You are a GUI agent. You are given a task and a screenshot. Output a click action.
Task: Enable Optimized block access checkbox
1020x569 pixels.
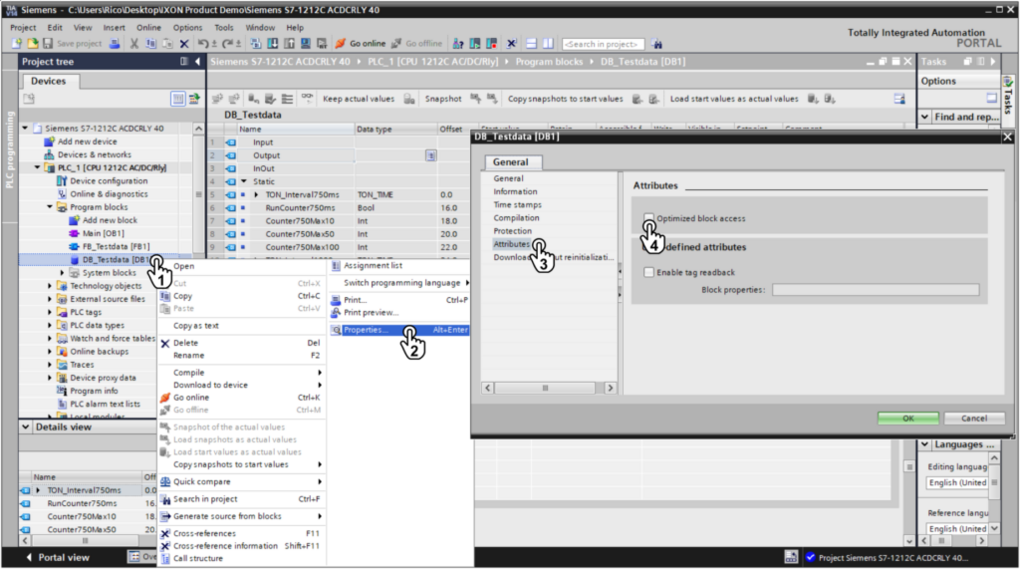click(649, 218)
